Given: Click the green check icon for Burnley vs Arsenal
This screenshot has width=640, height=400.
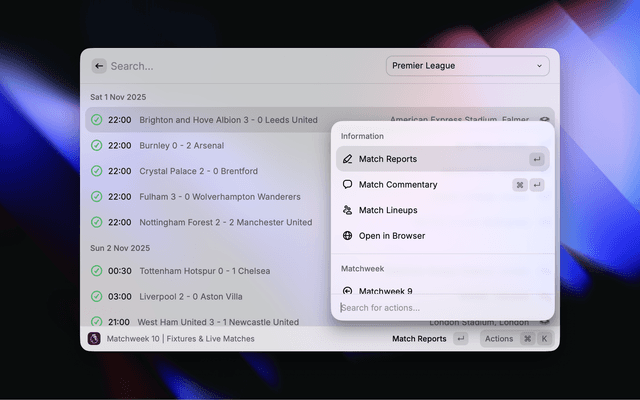Looking at the screenshot, I should point(96,145).
